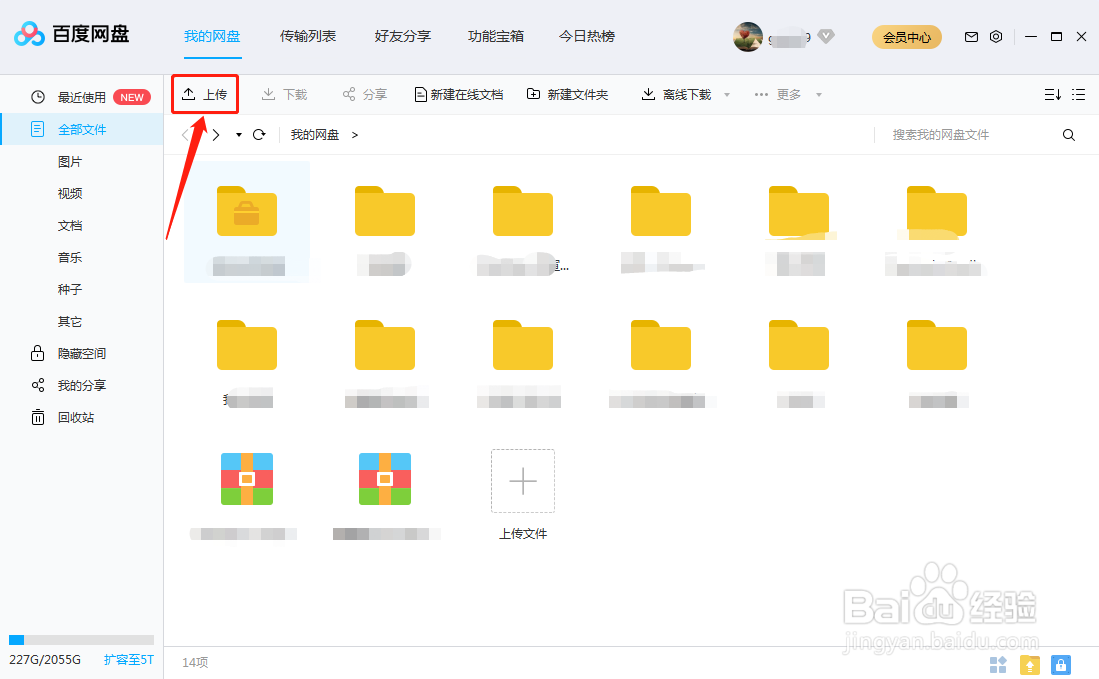The width and height of the screenshot is (1099, 679).
Task: Click 扩容至5T expand storage link
Action: pyautogui.click(x=129, y=659)
